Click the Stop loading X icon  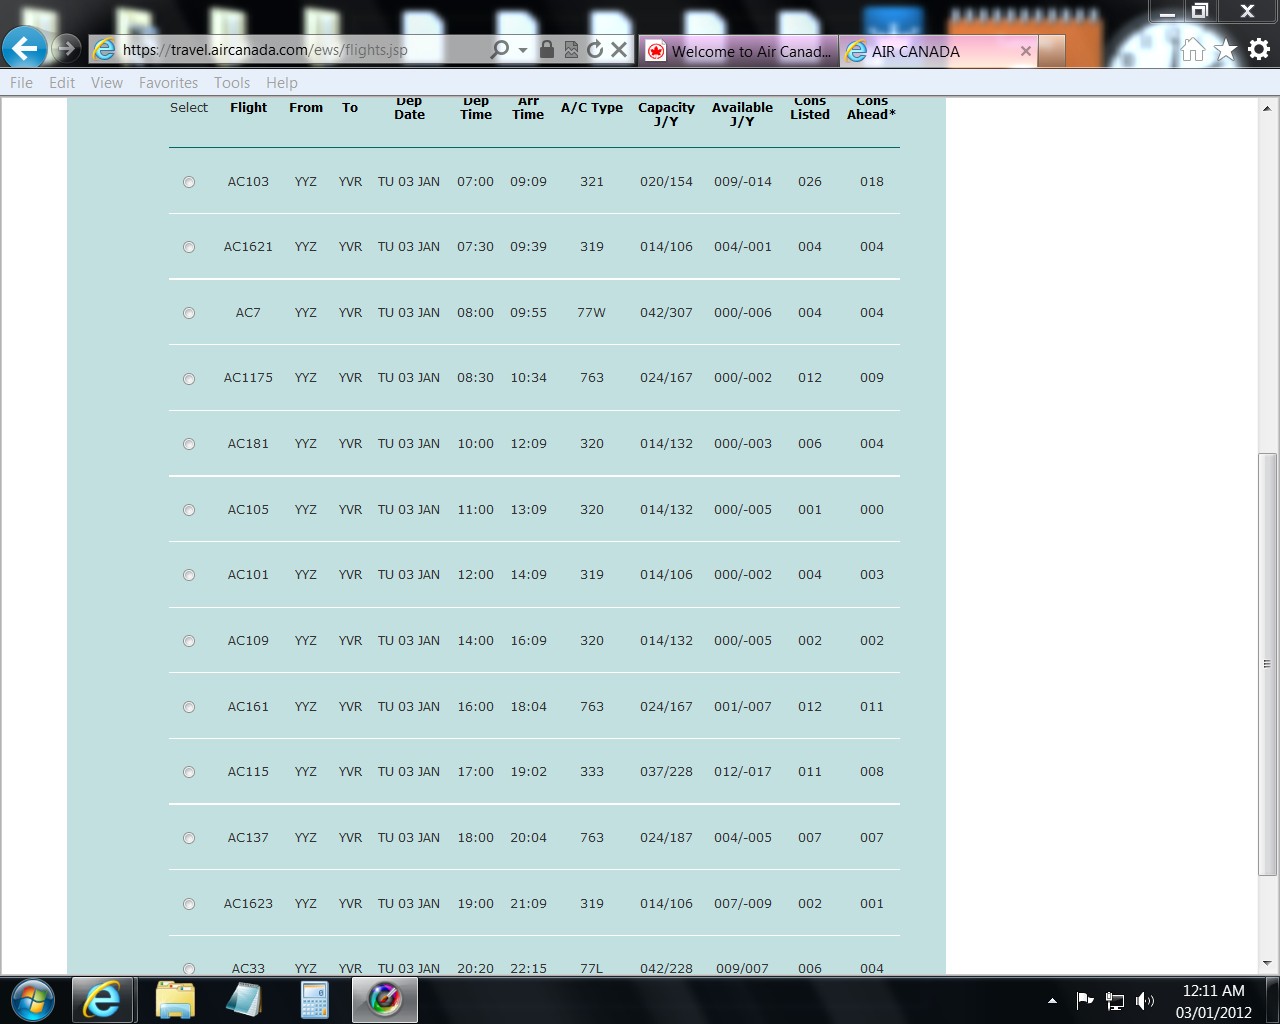pos(619,49)
